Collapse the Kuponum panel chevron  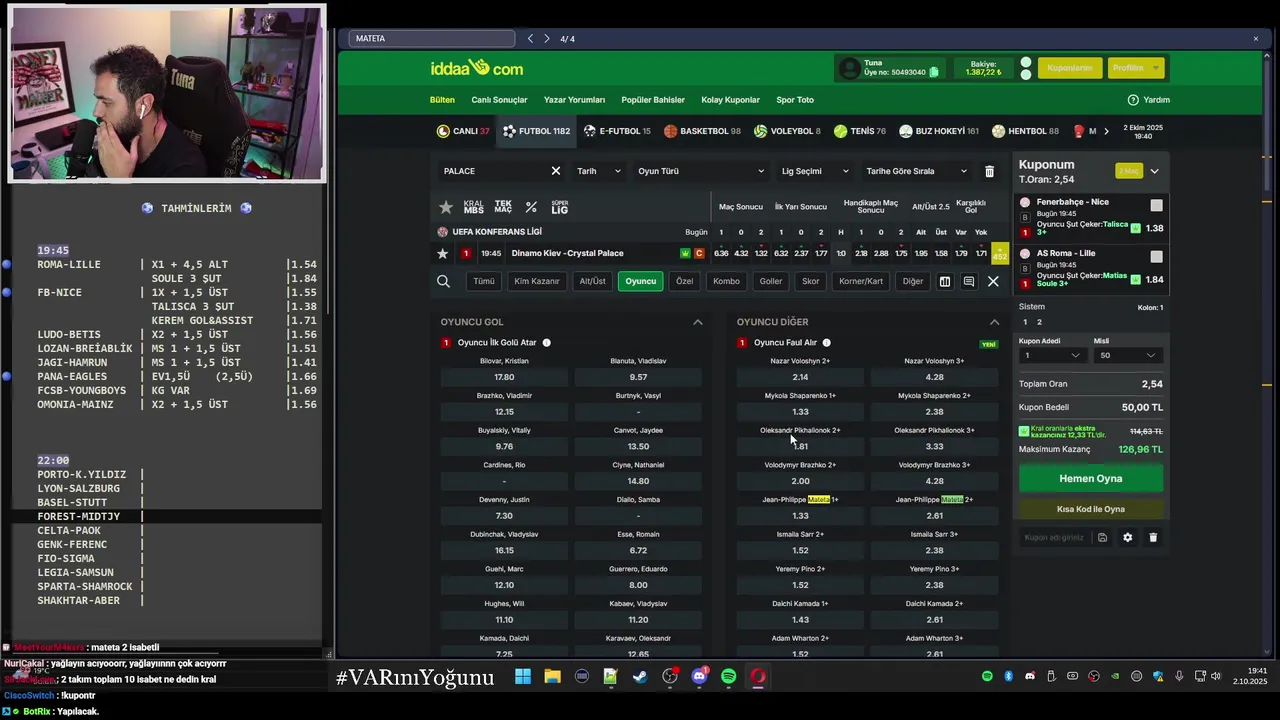[x=1154, y=171]
